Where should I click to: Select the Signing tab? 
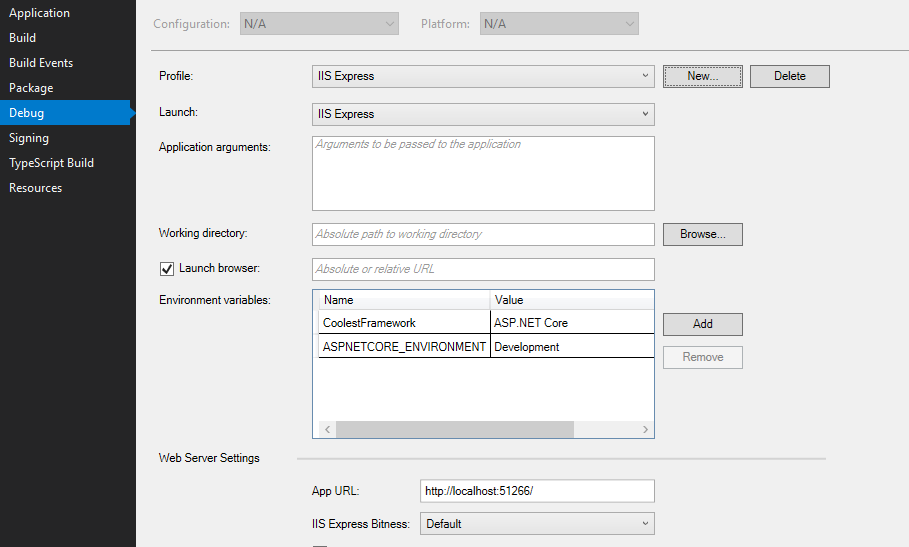coord(29,138)
